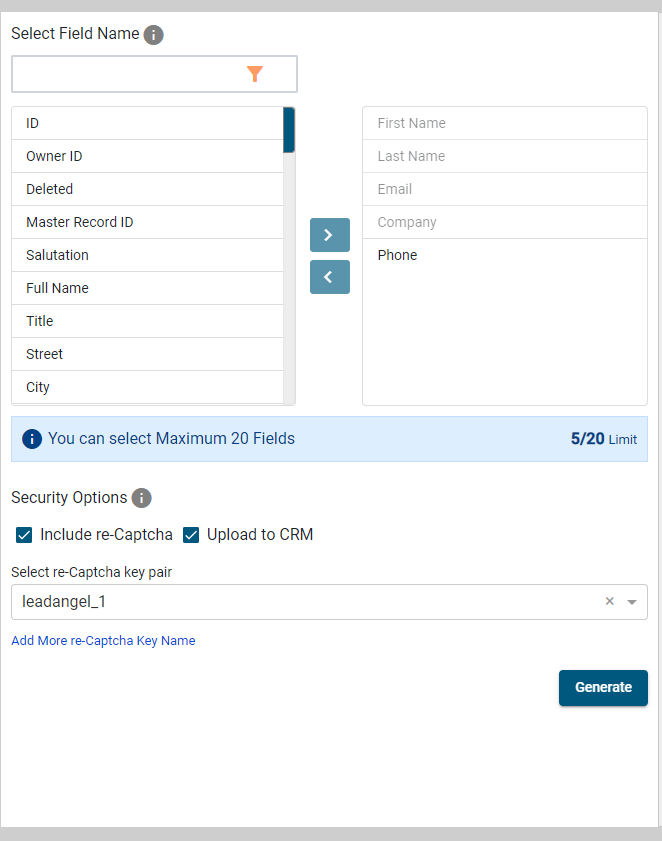Click the Generate button
The image size is (662, 841).
click(603, 687)
